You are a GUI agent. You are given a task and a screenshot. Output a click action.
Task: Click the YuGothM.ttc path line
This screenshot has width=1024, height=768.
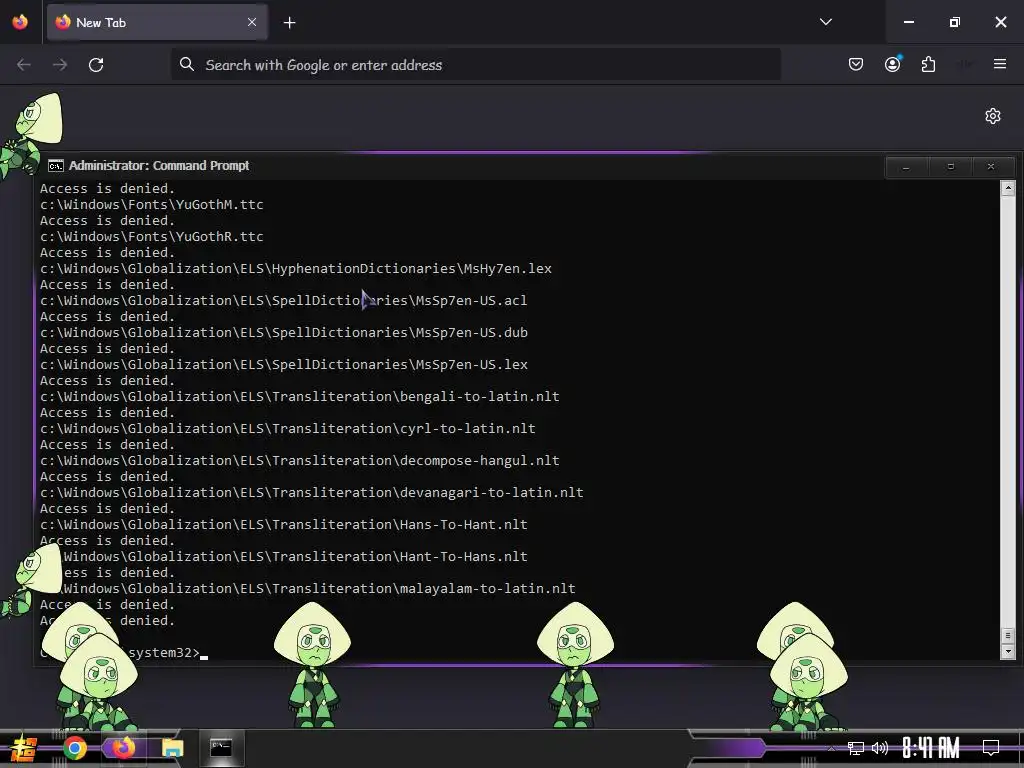152,204
